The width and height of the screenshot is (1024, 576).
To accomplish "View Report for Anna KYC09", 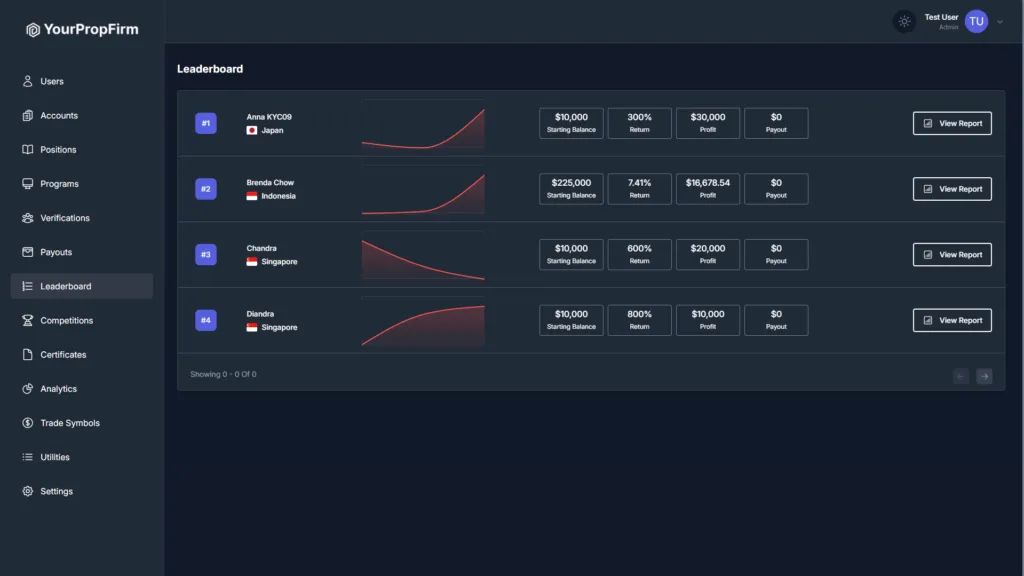I will point(952,123).
